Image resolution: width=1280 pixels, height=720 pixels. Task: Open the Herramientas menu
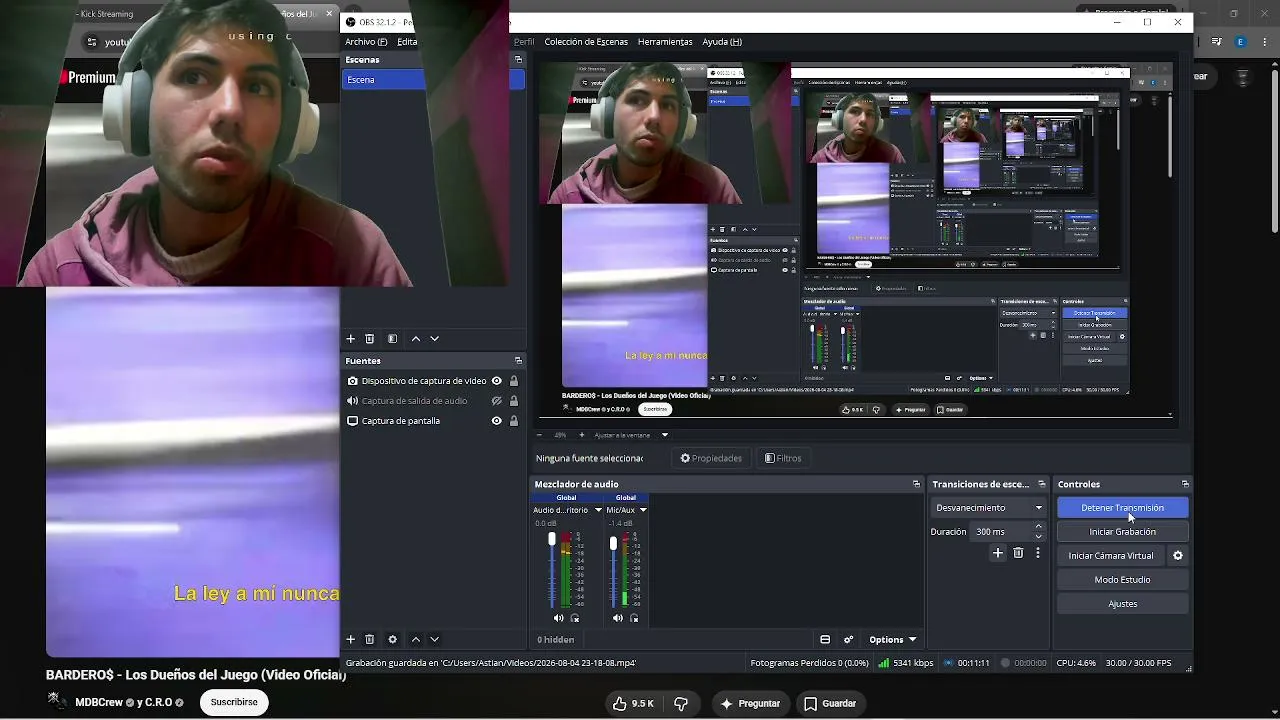point(665,42)
